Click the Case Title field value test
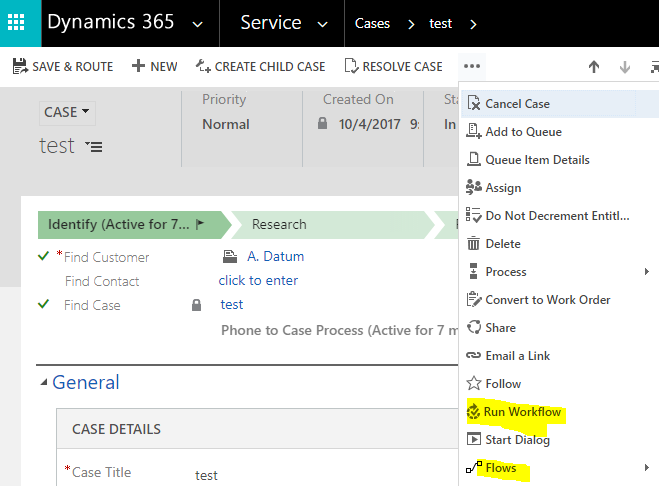This screenshot has height=486, width=659. pos(206,475)
